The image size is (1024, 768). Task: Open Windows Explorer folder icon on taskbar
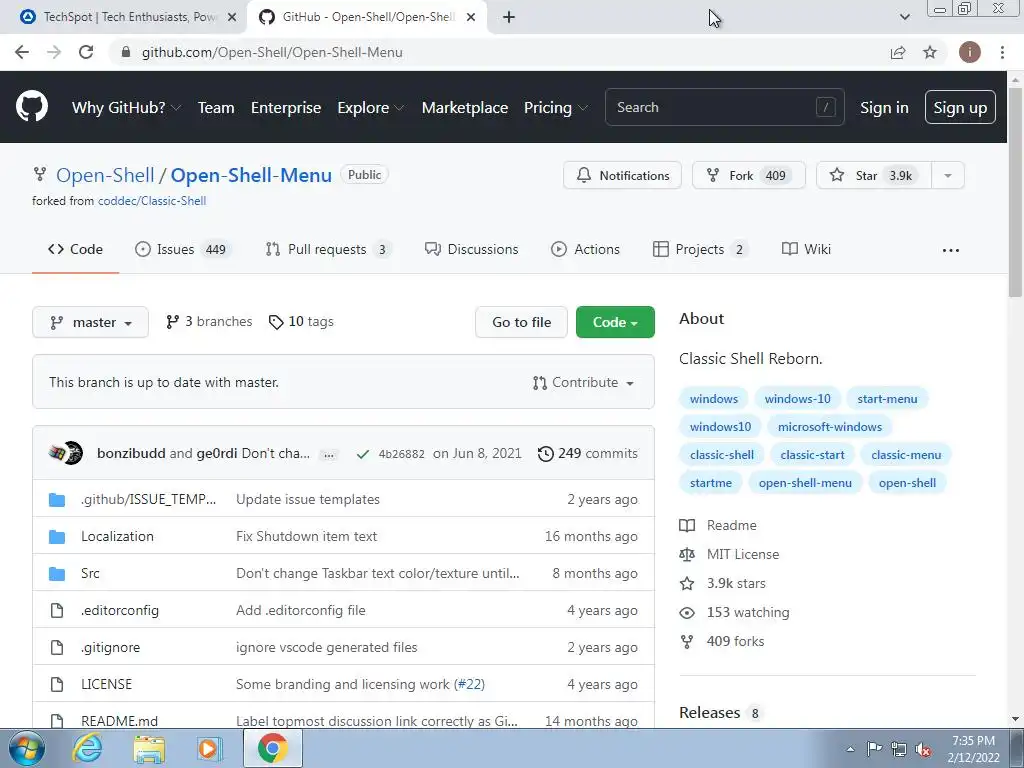pos(150,748)
